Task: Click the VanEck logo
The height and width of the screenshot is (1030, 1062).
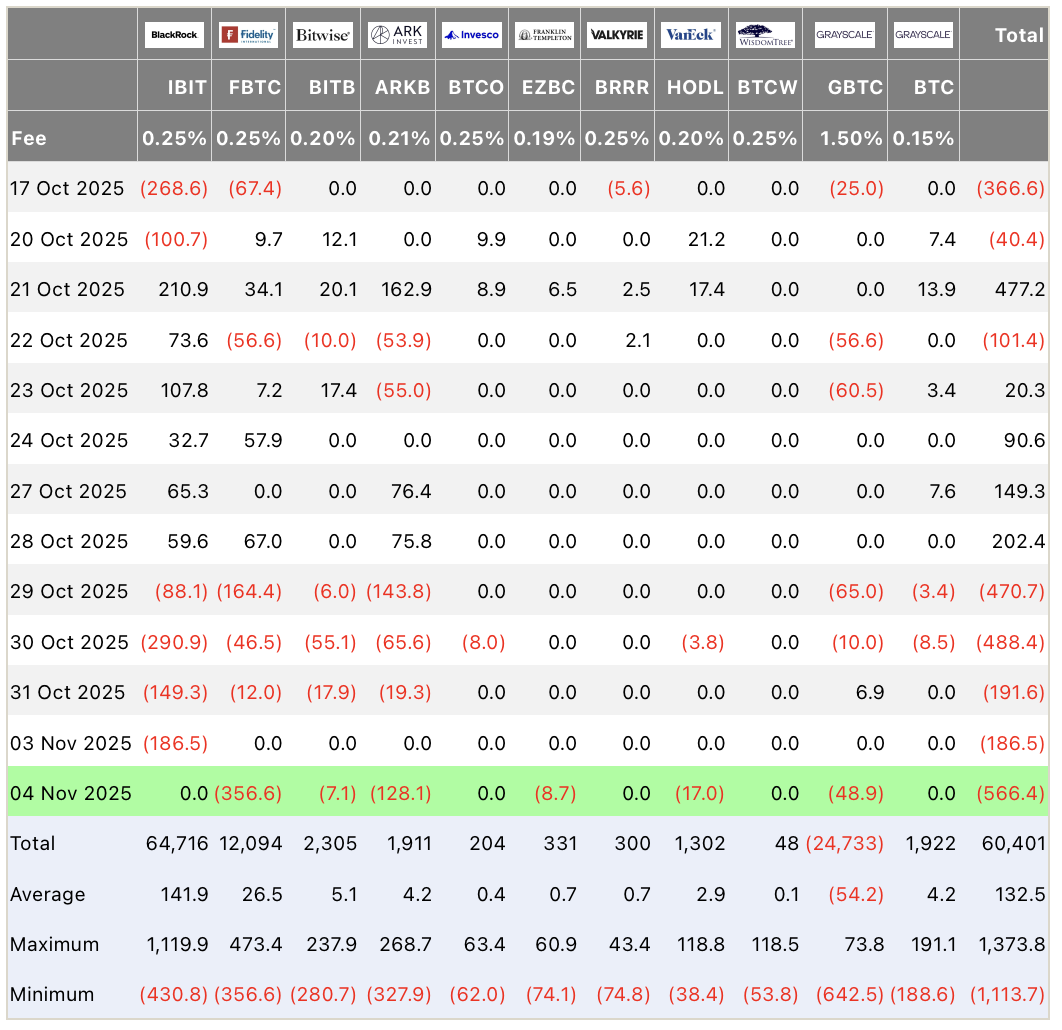Action: (691, 35)
